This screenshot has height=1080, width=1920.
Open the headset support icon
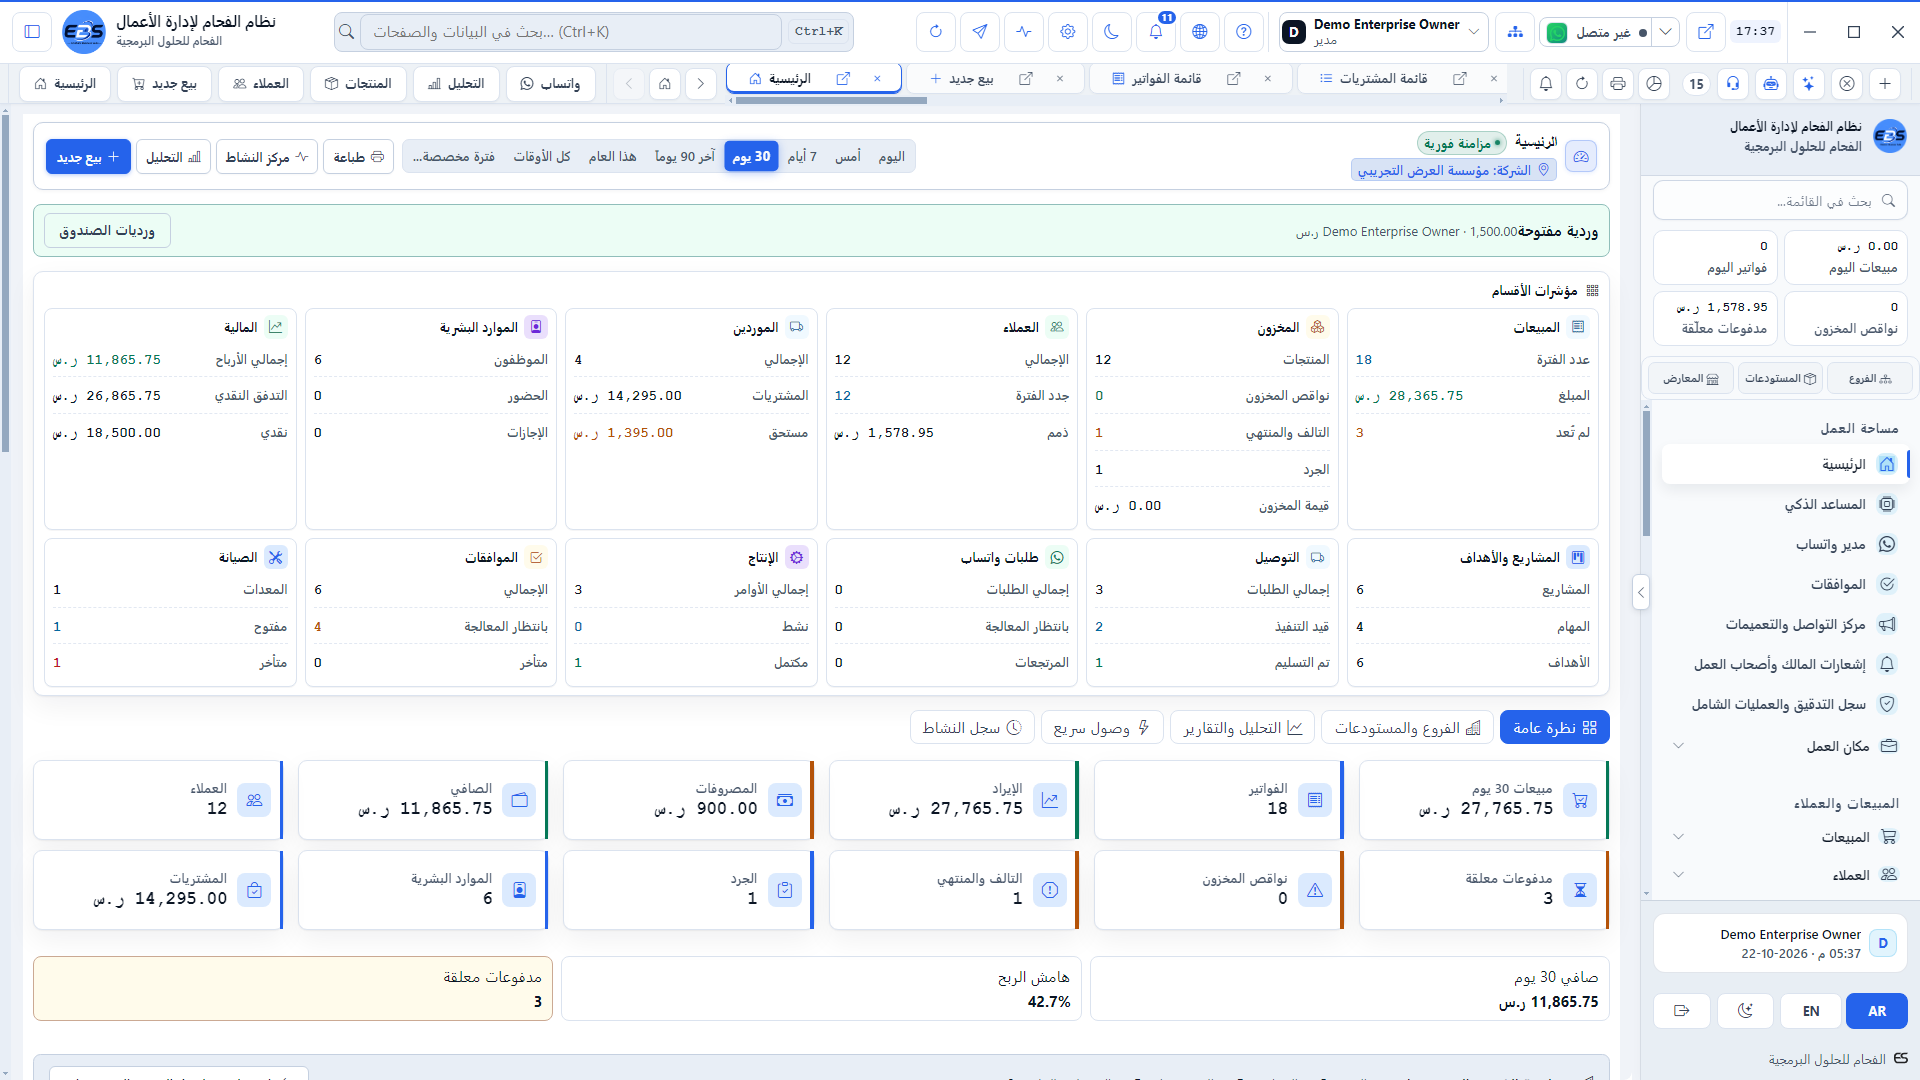click(1733, 84)
